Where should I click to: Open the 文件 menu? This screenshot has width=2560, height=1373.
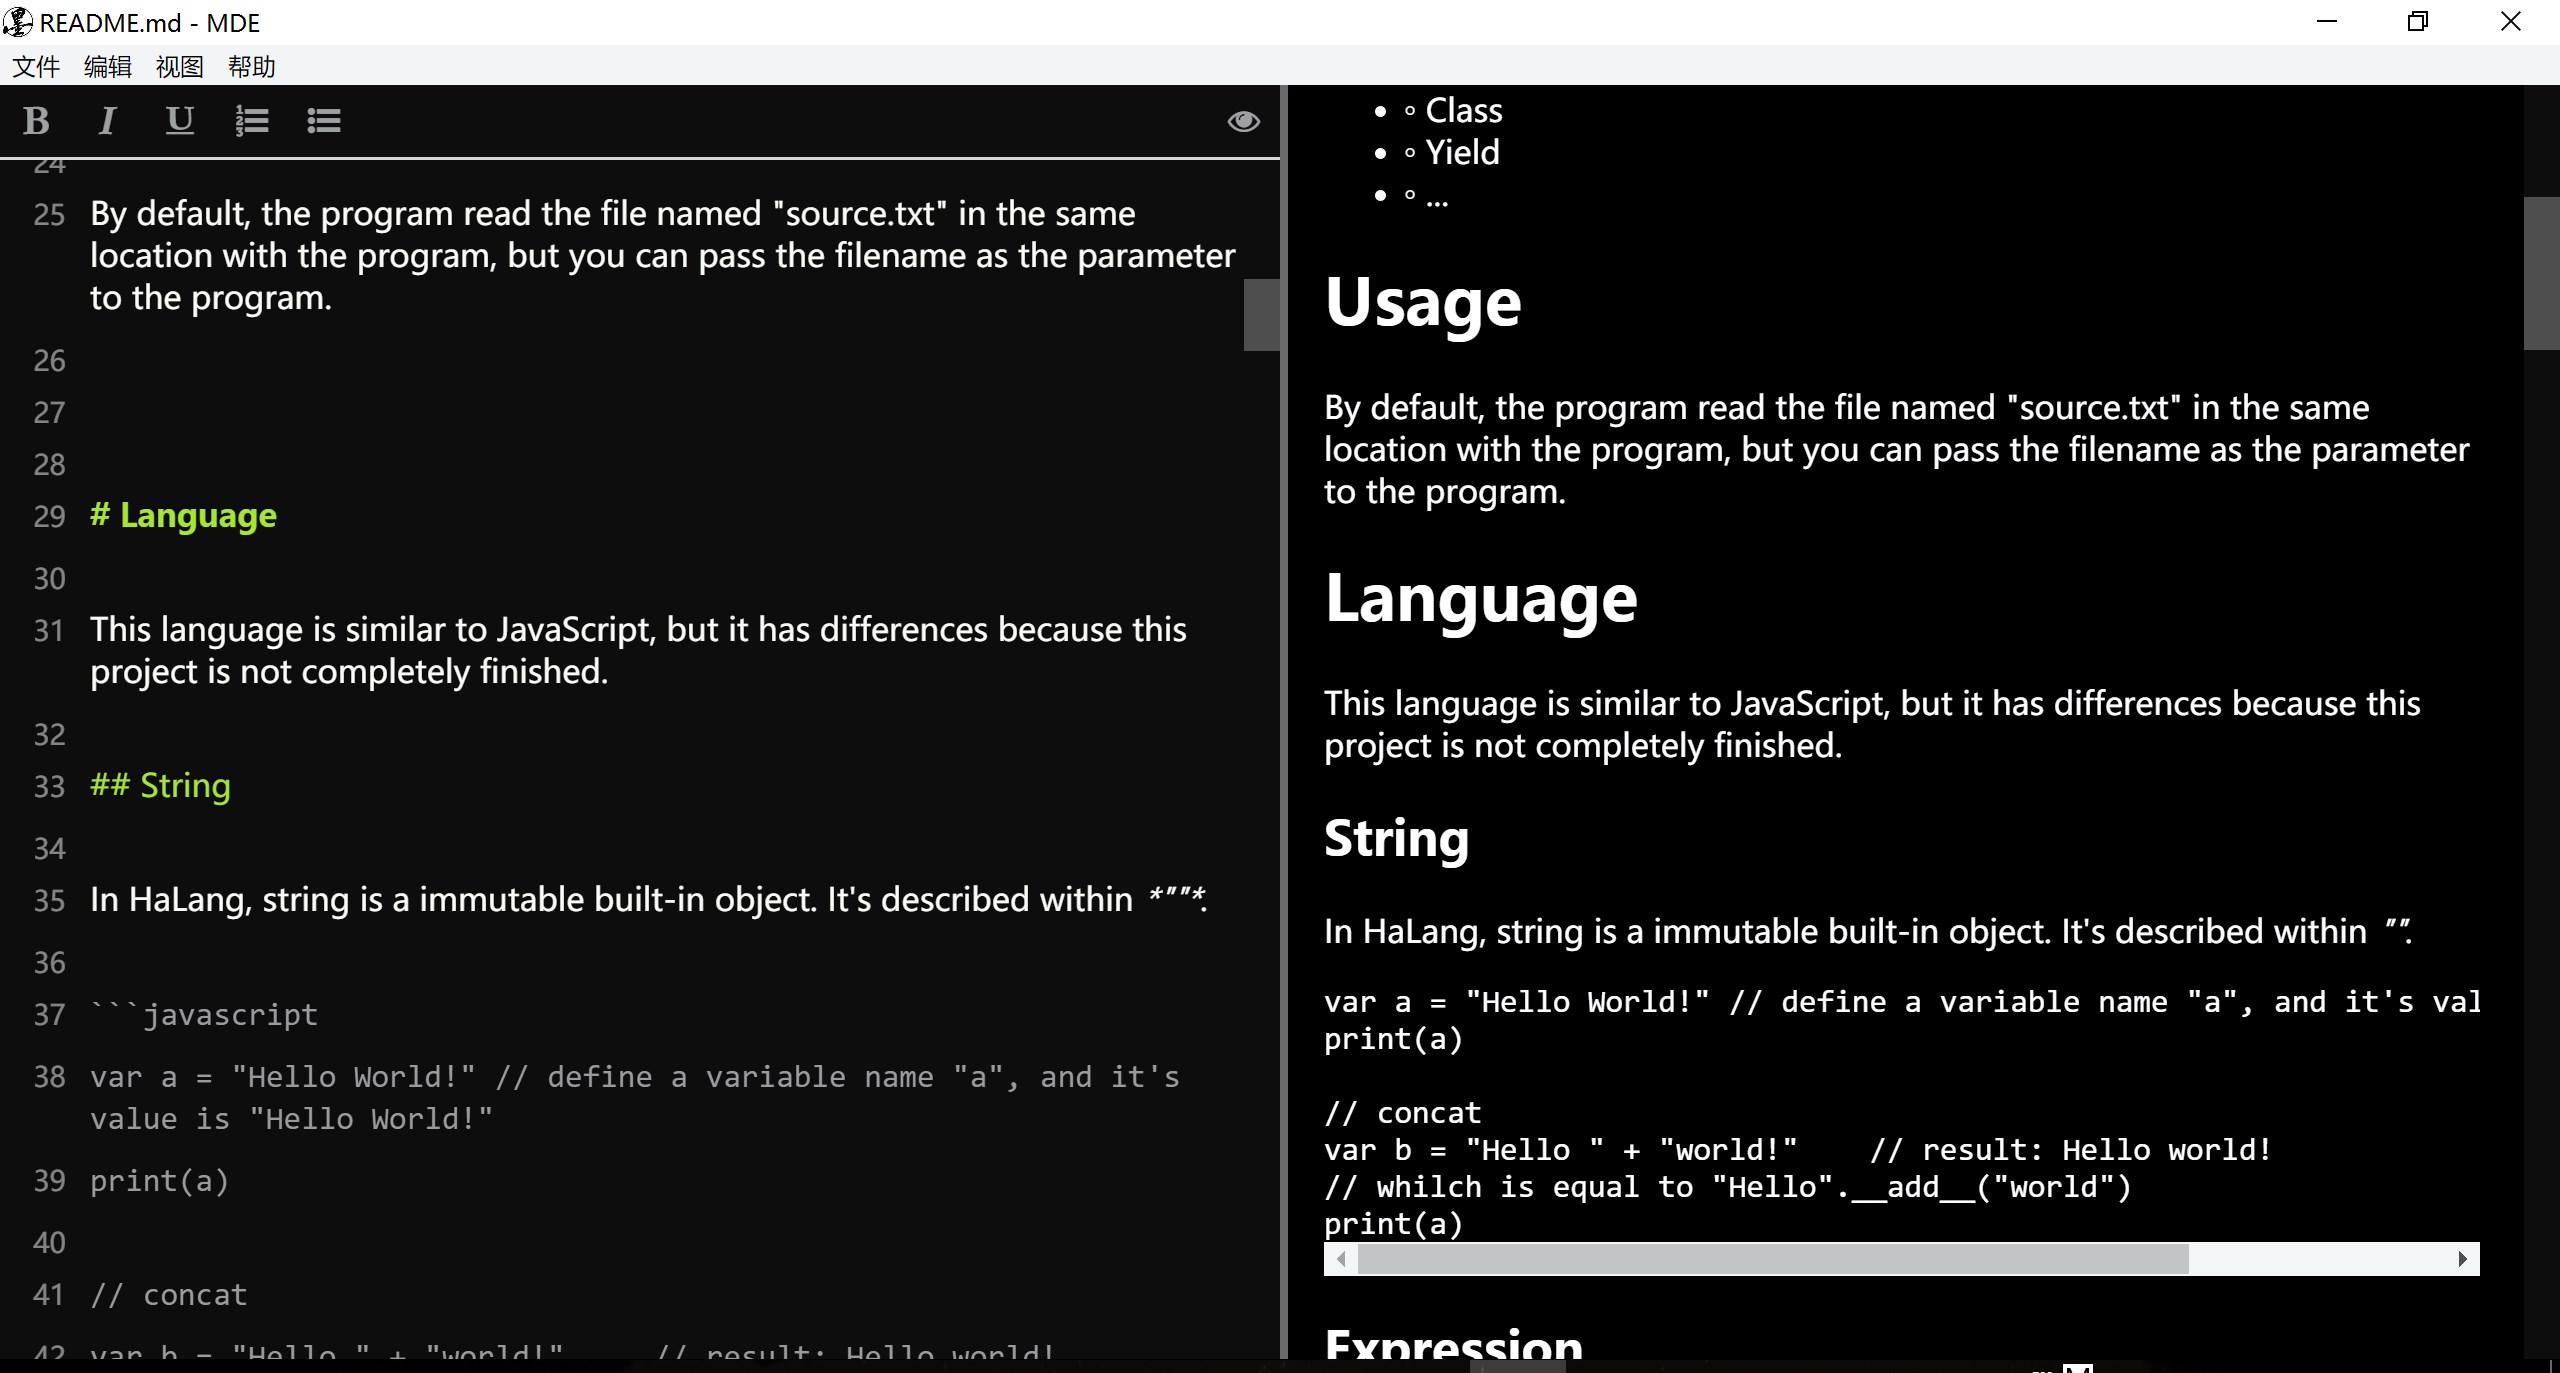tap(36, 67)
